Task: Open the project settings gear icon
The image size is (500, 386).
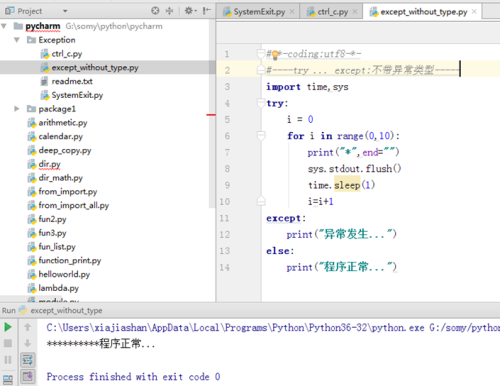Action: click(190, 11)
